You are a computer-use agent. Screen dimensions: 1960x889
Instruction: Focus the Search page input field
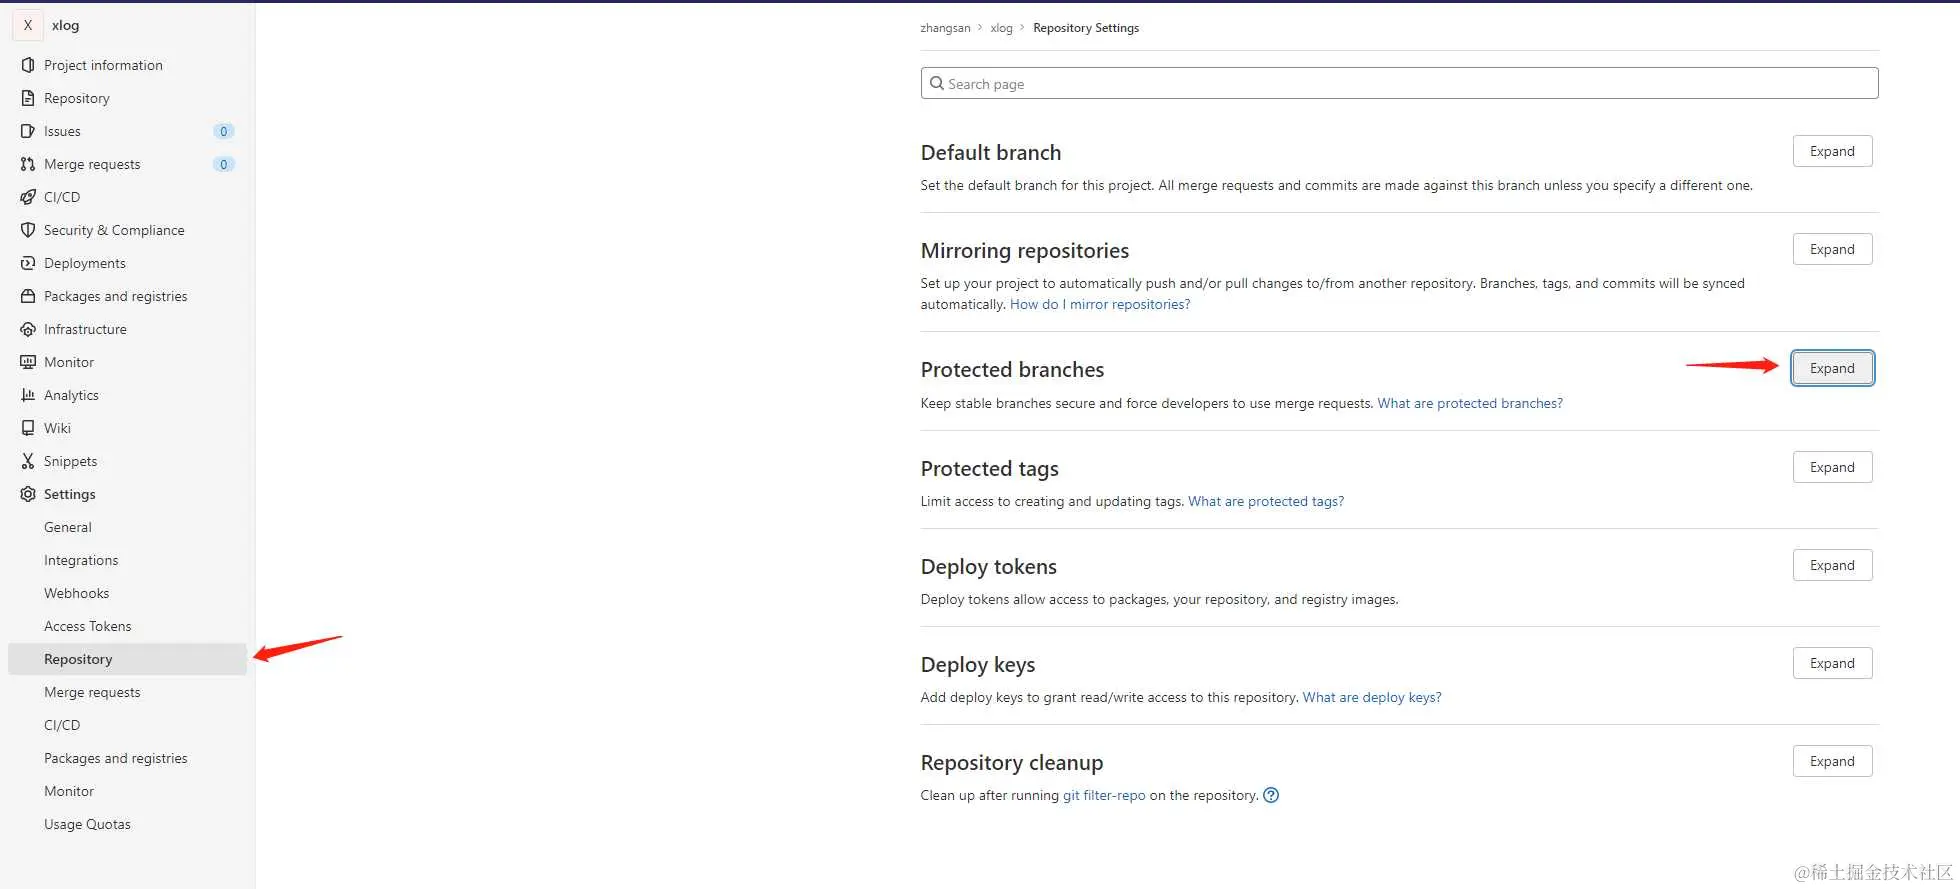1399,83
